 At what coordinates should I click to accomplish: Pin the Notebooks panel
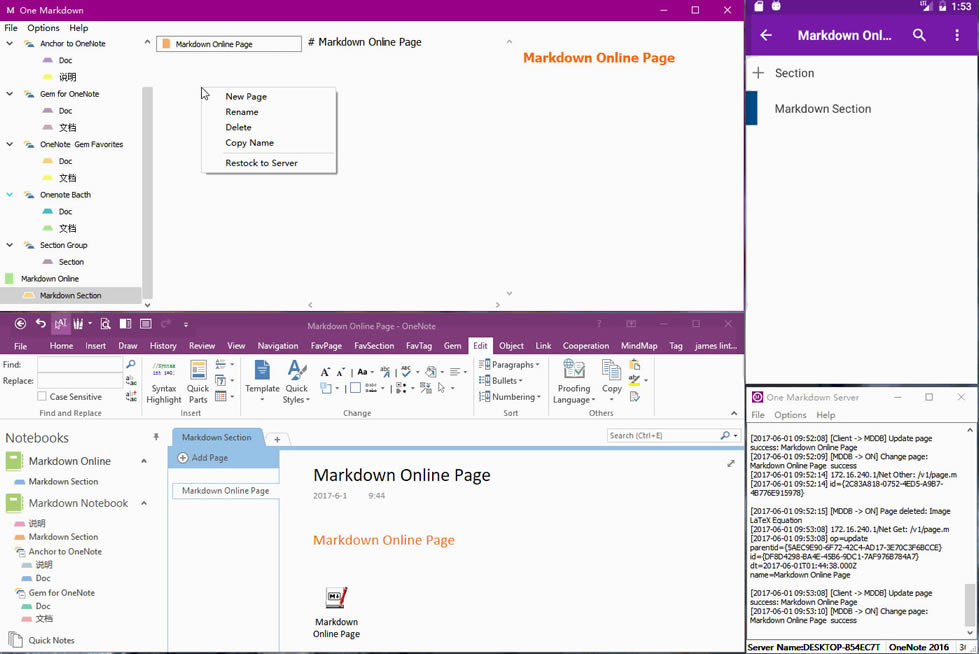click(155, 437)
